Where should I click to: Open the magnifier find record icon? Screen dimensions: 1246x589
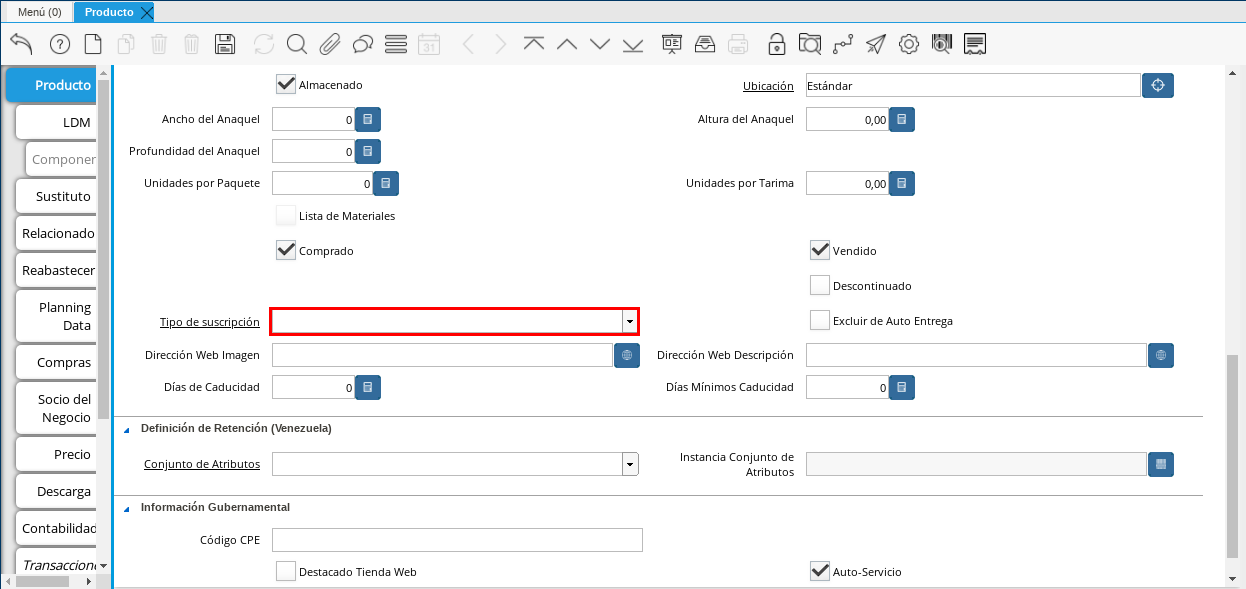296,44
